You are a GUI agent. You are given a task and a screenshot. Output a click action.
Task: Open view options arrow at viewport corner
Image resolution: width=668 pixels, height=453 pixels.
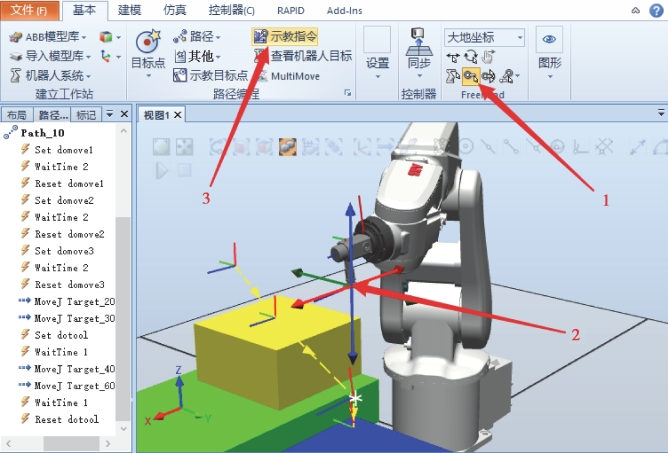click(661, 113)
